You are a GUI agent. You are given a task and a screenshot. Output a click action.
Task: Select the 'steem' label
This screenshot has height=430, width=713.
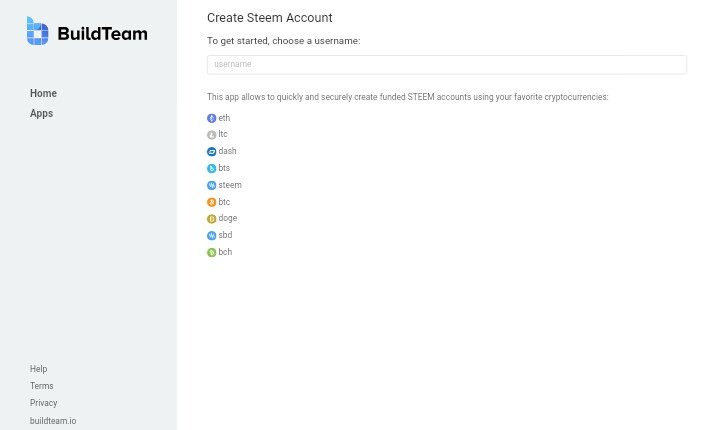(230, 185)
